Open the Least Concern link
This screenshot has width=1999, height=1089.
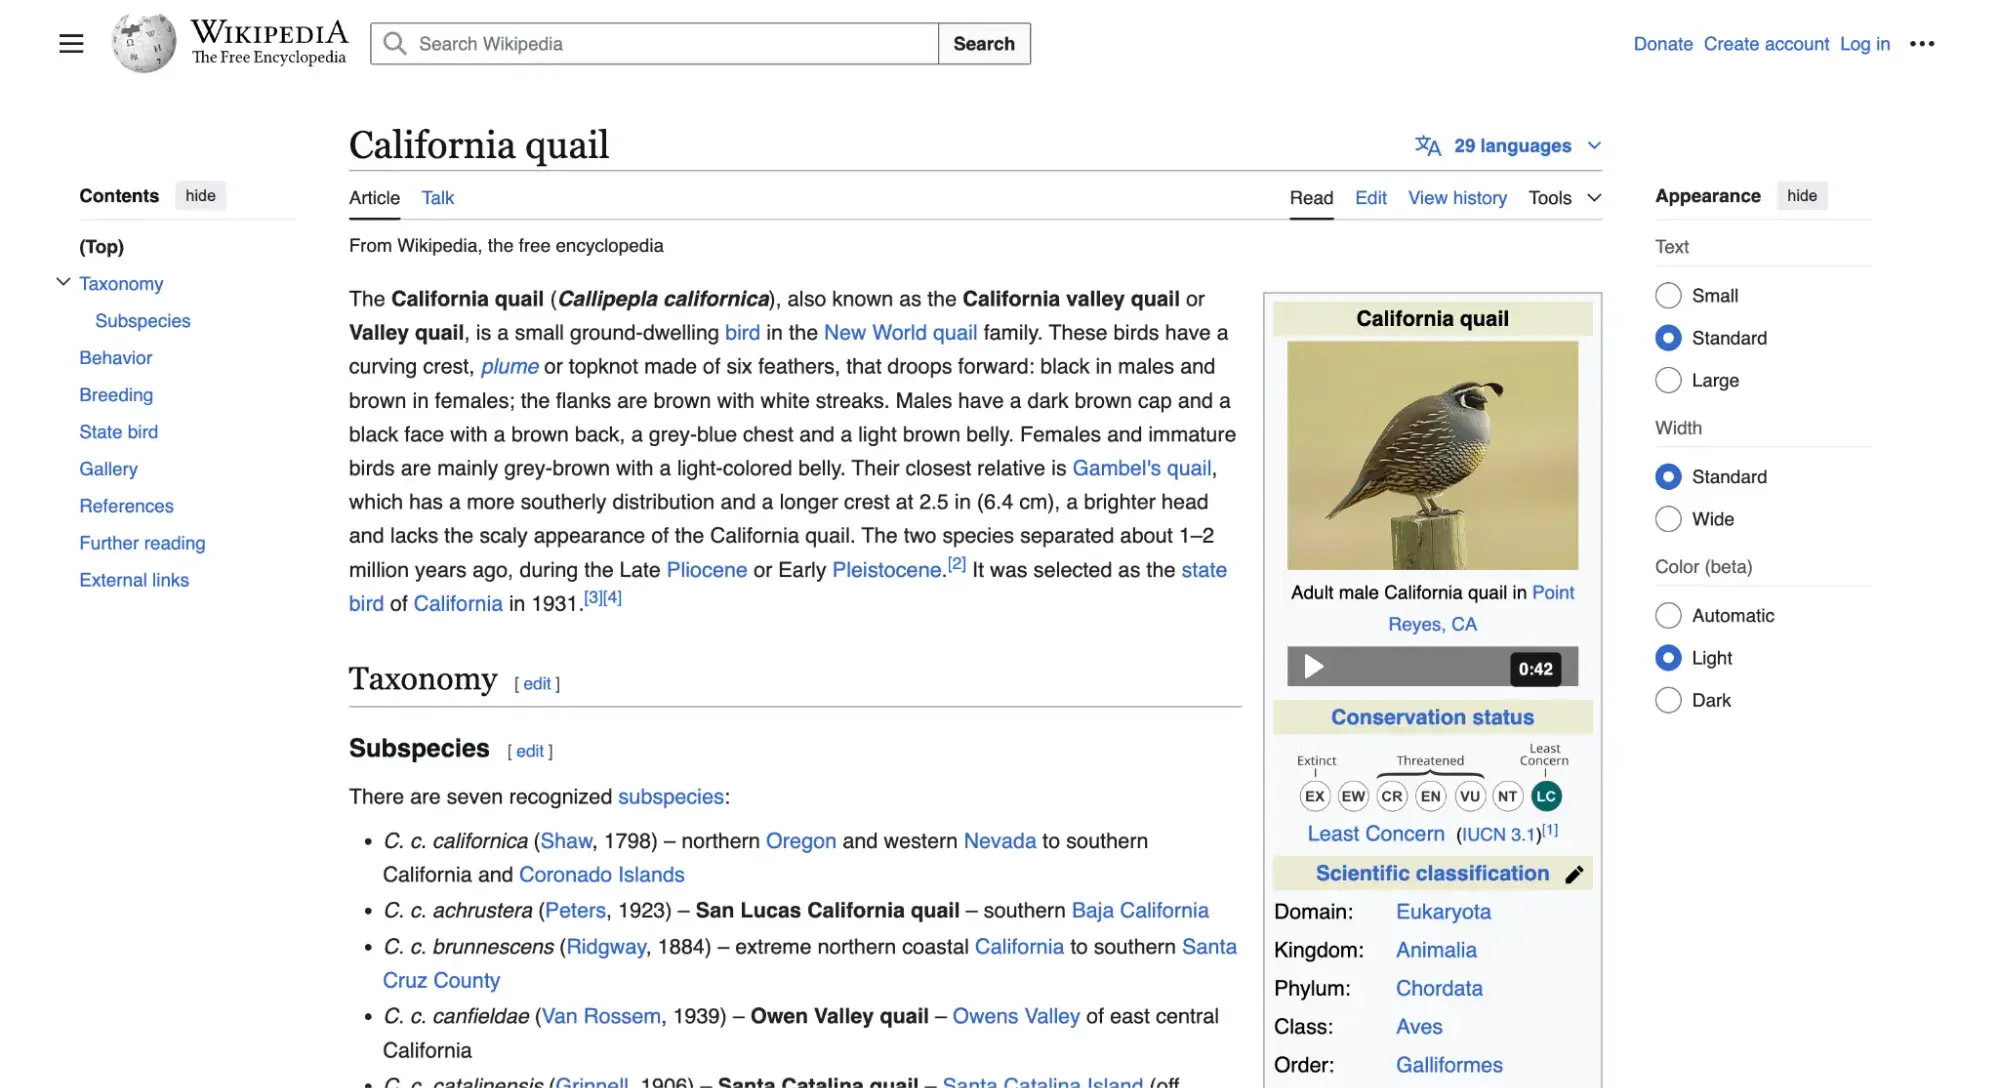1375,835
